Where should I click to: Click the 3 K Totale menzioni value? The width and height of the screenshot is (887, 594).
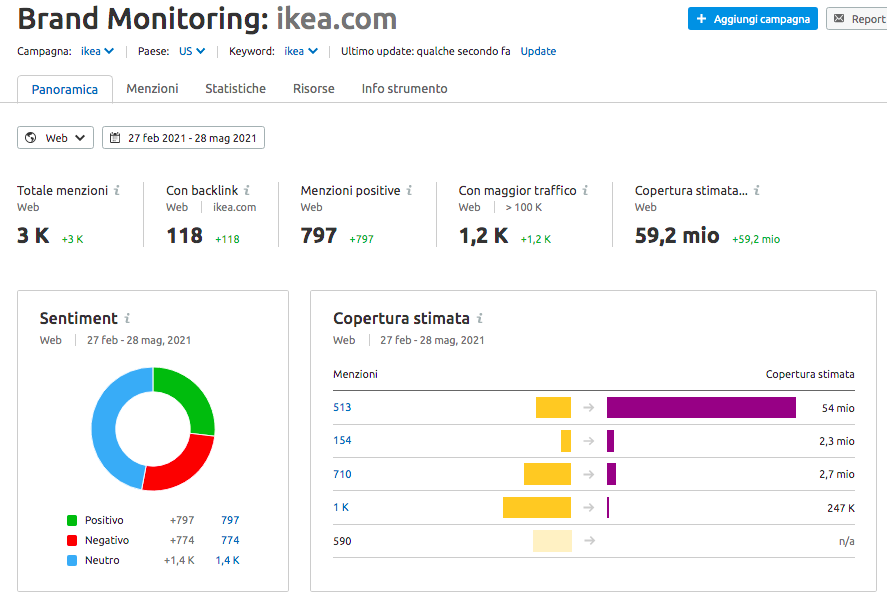33,236
